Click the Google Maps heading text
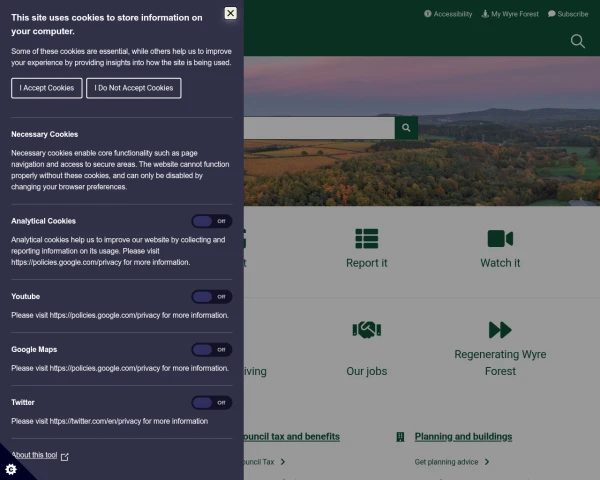This screenshot has height=480, width=600. click(34, 349)
